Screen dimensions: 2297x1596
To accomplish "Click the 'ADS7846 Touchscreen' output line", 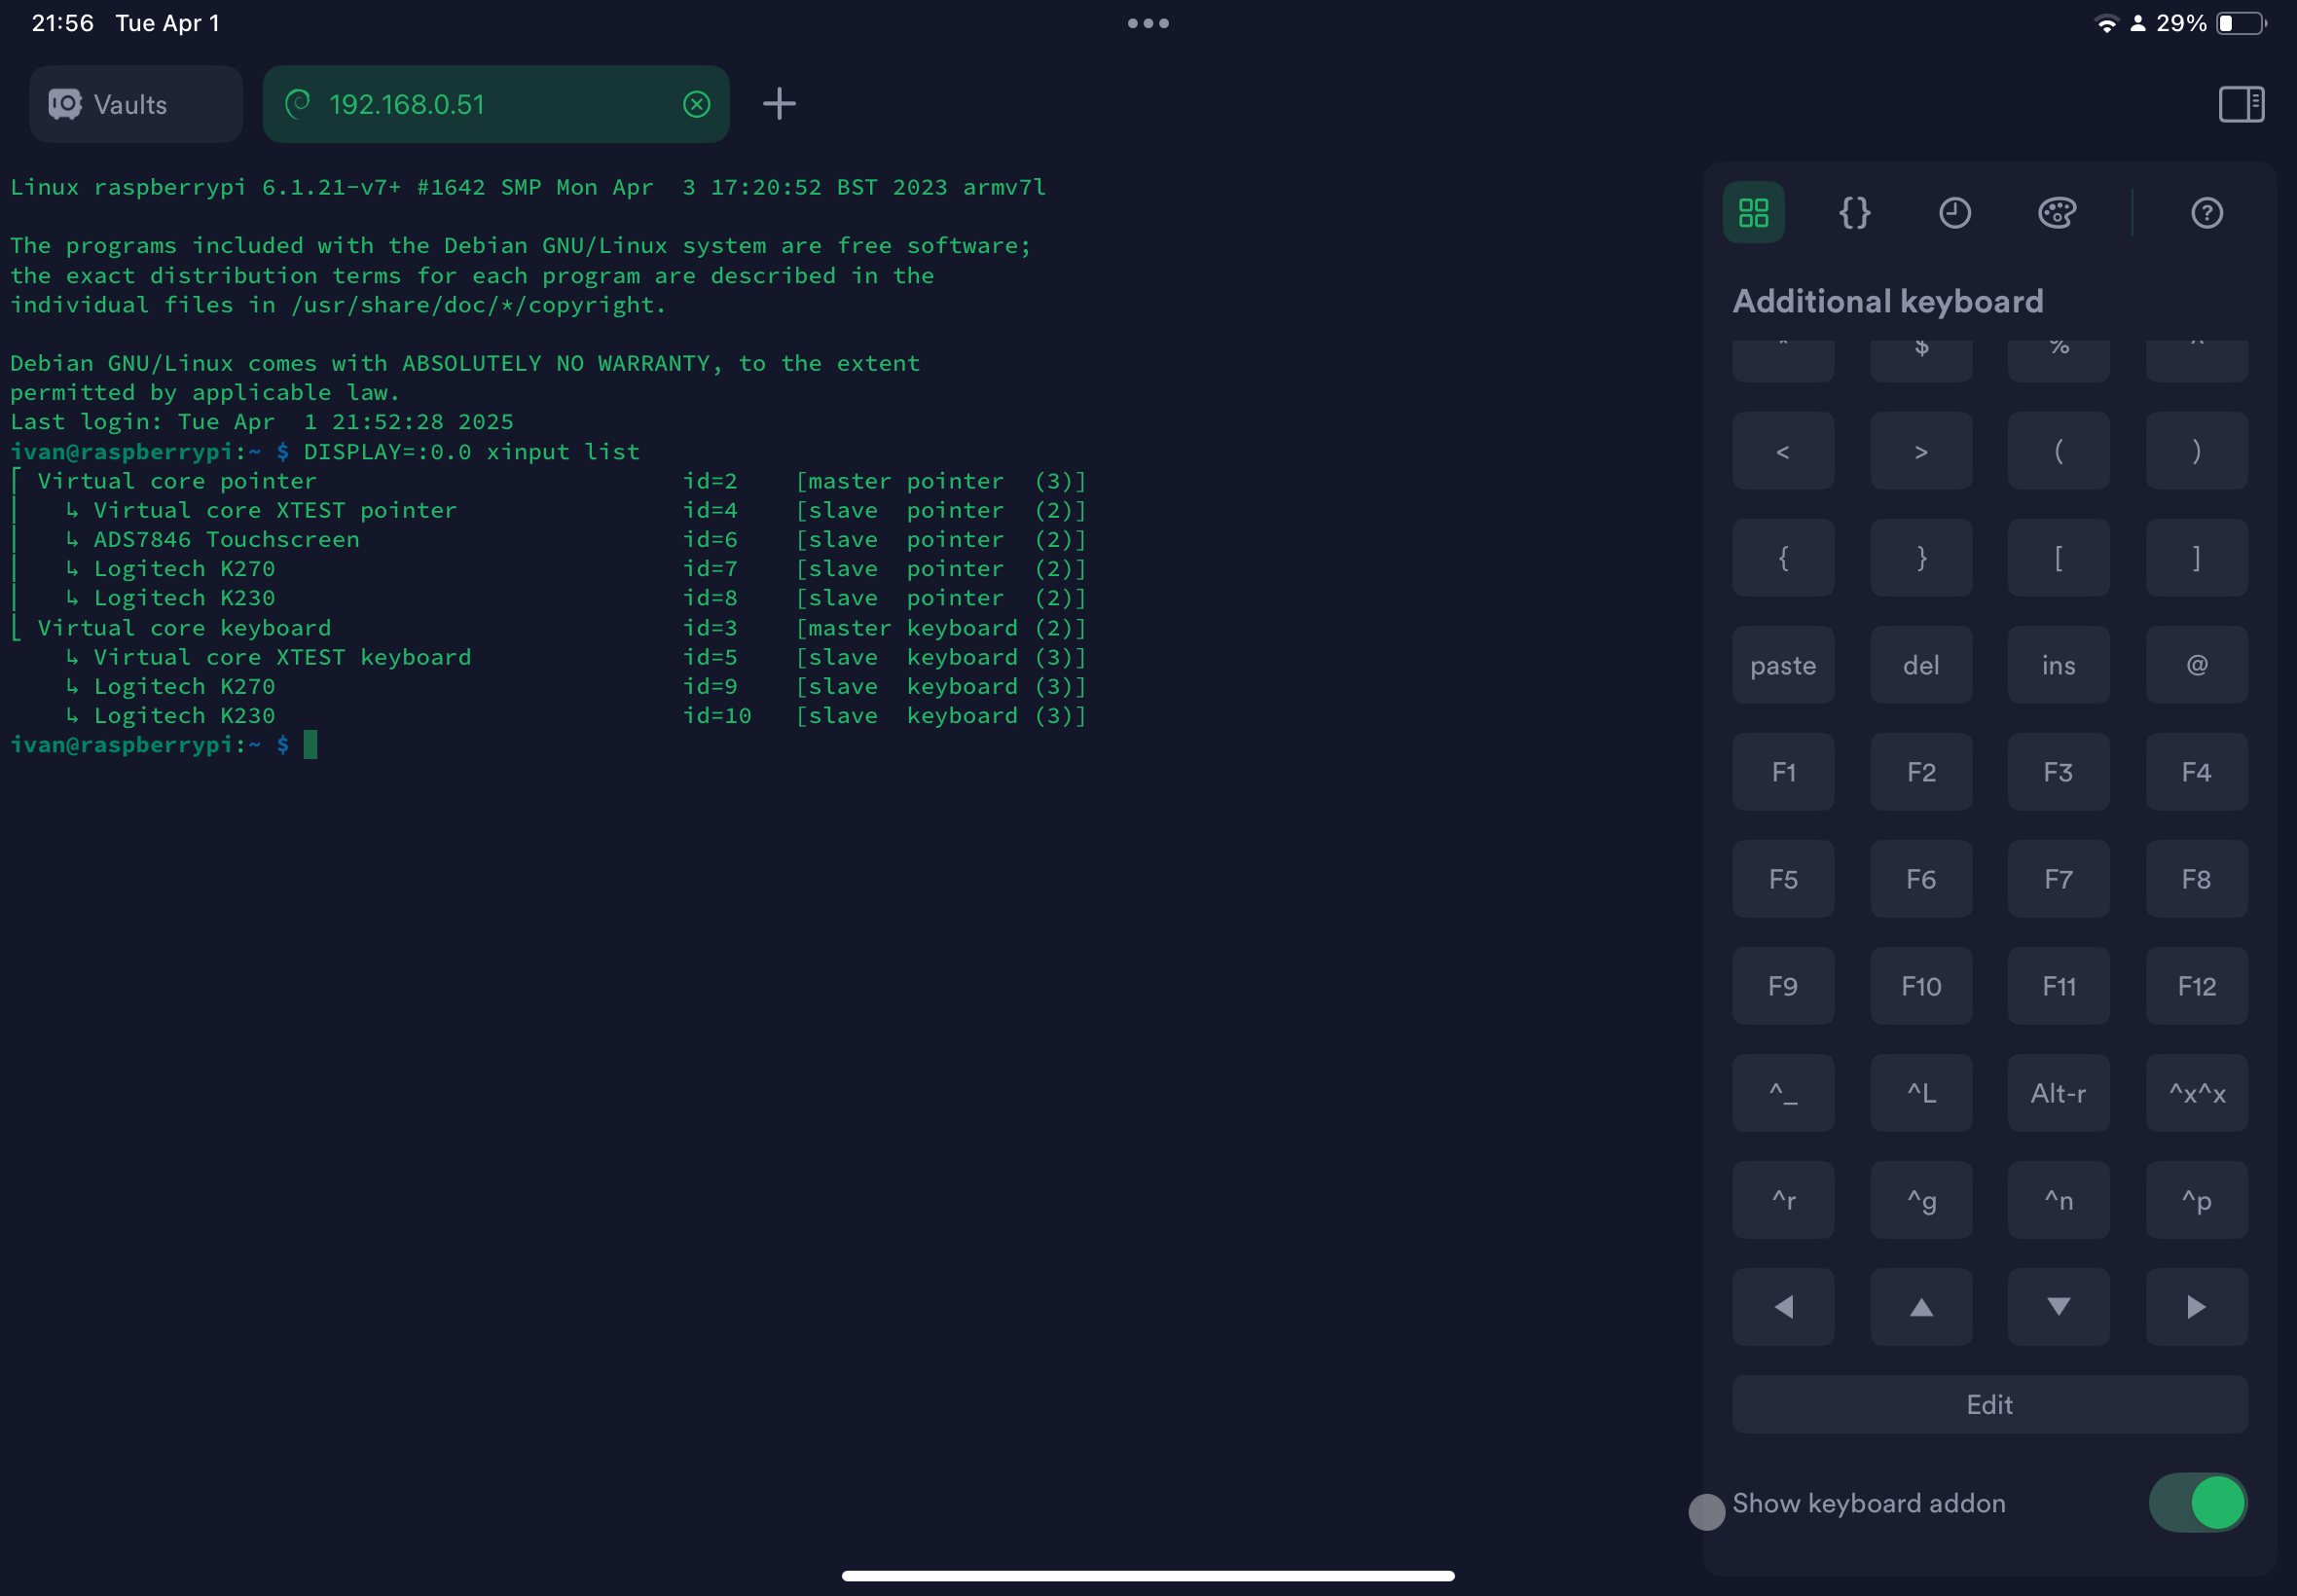I will tap(548, 539).
